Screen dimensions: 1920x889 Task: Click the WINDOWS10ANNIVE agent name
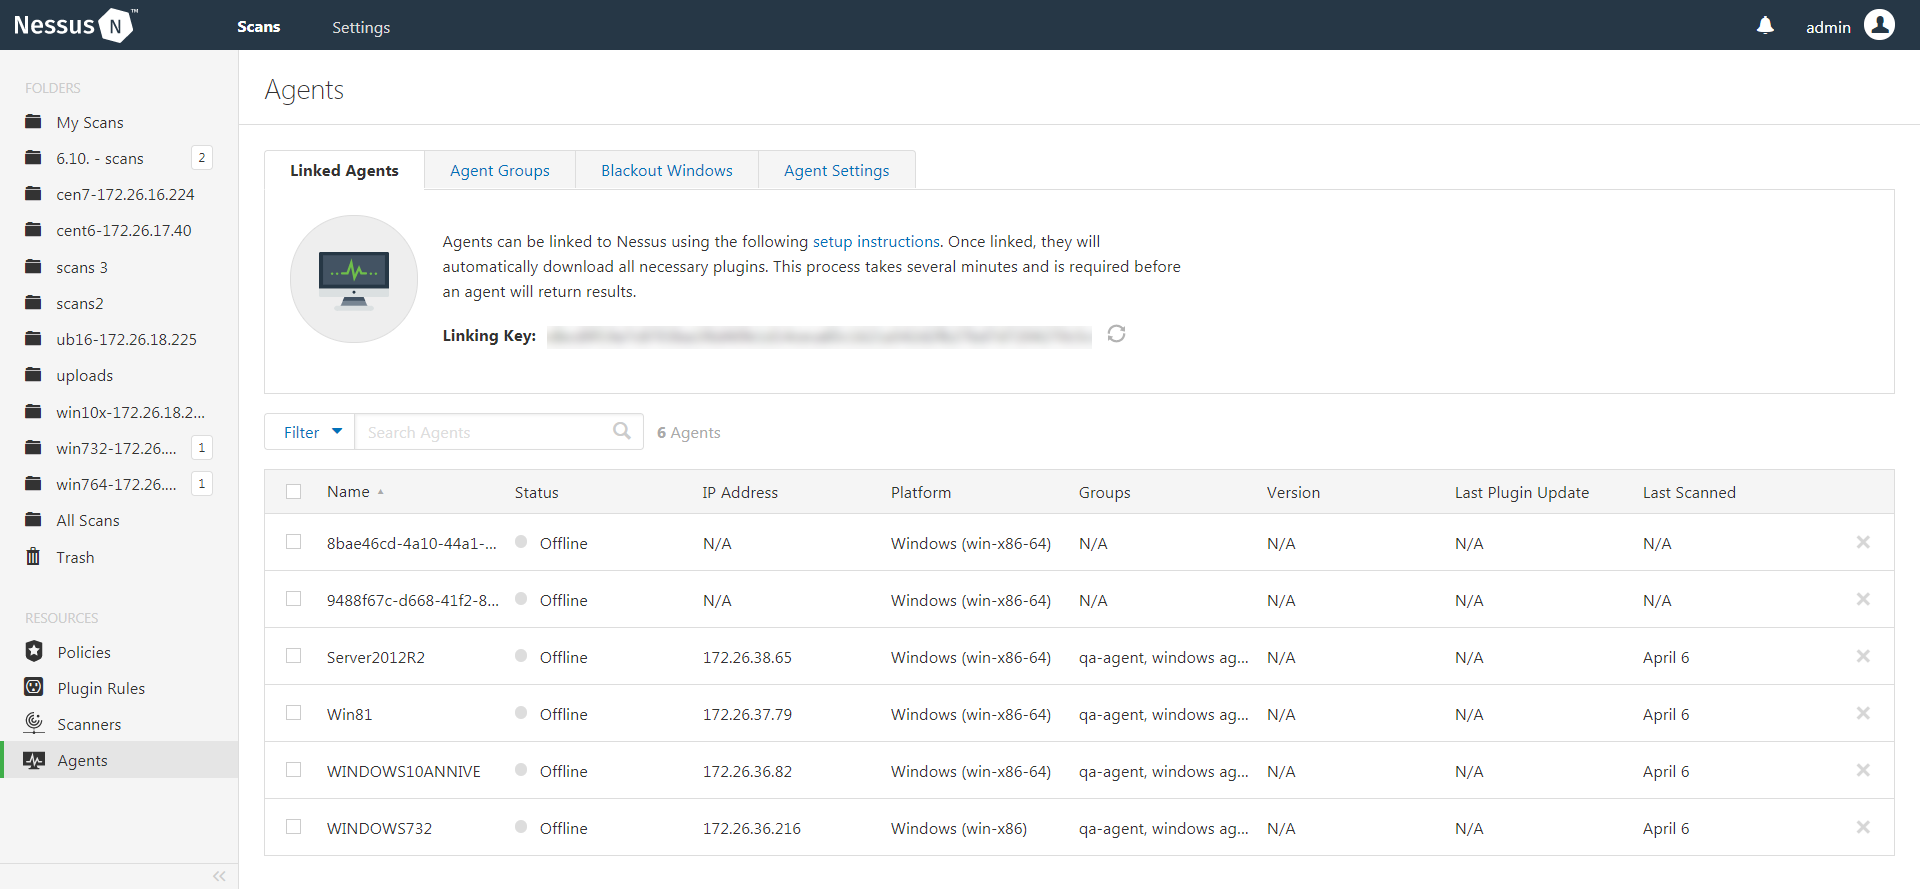pyautogui.click(x=404, y=771)
